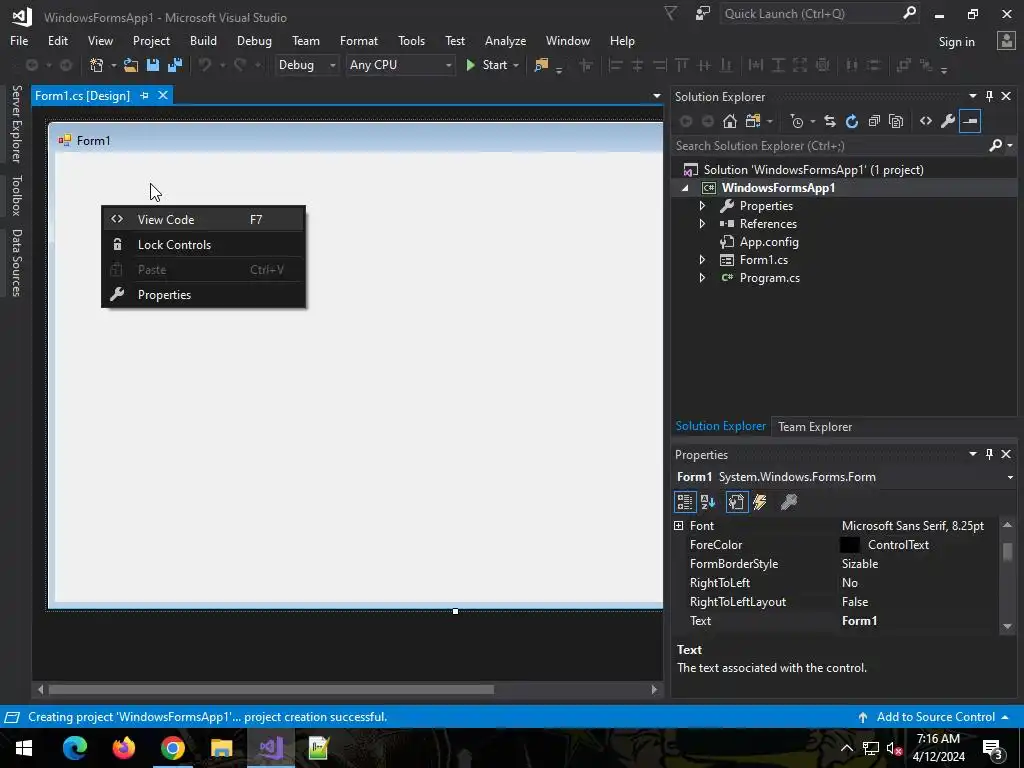1024x768 pixels.
Task: Select View Code from context menu
Action: [203, 219]
